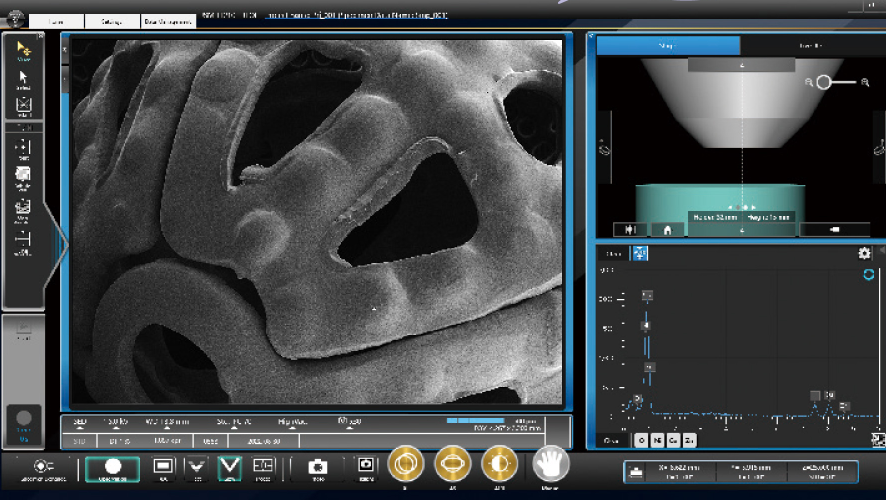Toggle the Cu element button under spectrum
Image resolution: width=886 pixels, height=500 pixels.
click(673, 440)
